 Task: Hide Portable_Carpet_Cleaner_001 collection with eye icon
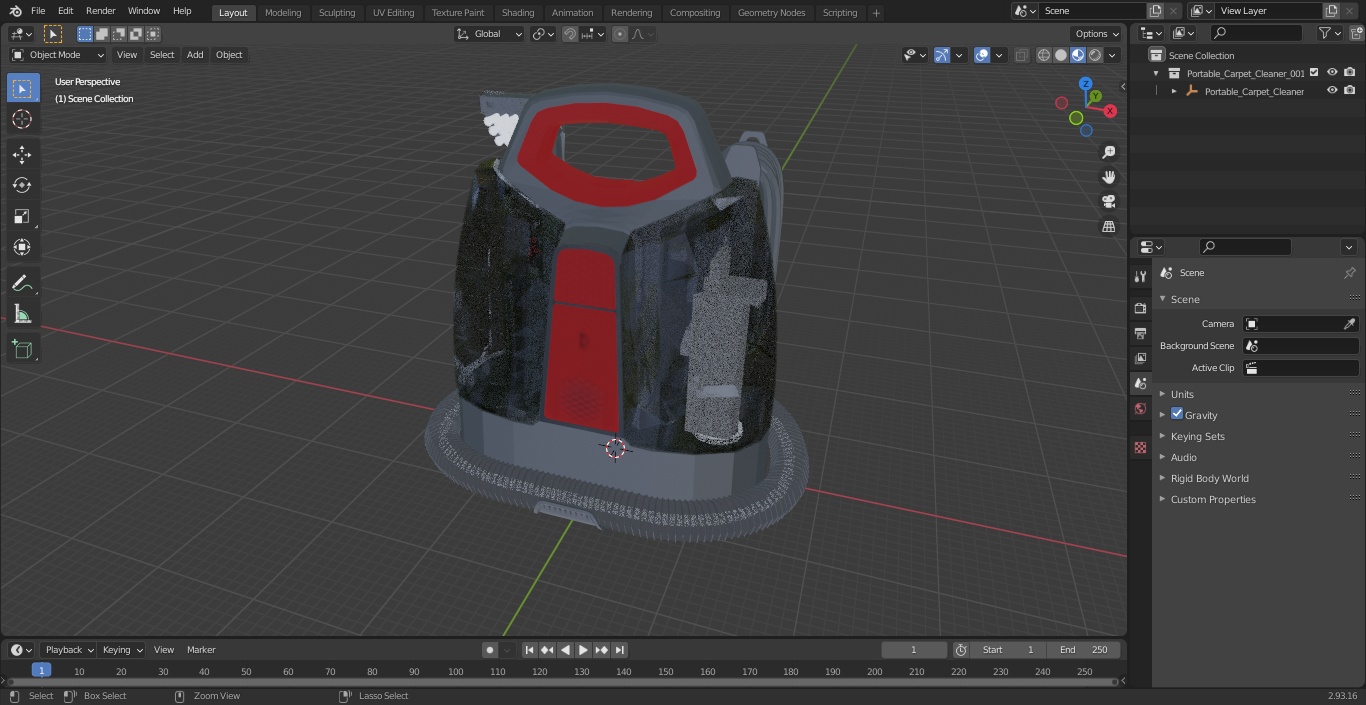pos(1332,73)
